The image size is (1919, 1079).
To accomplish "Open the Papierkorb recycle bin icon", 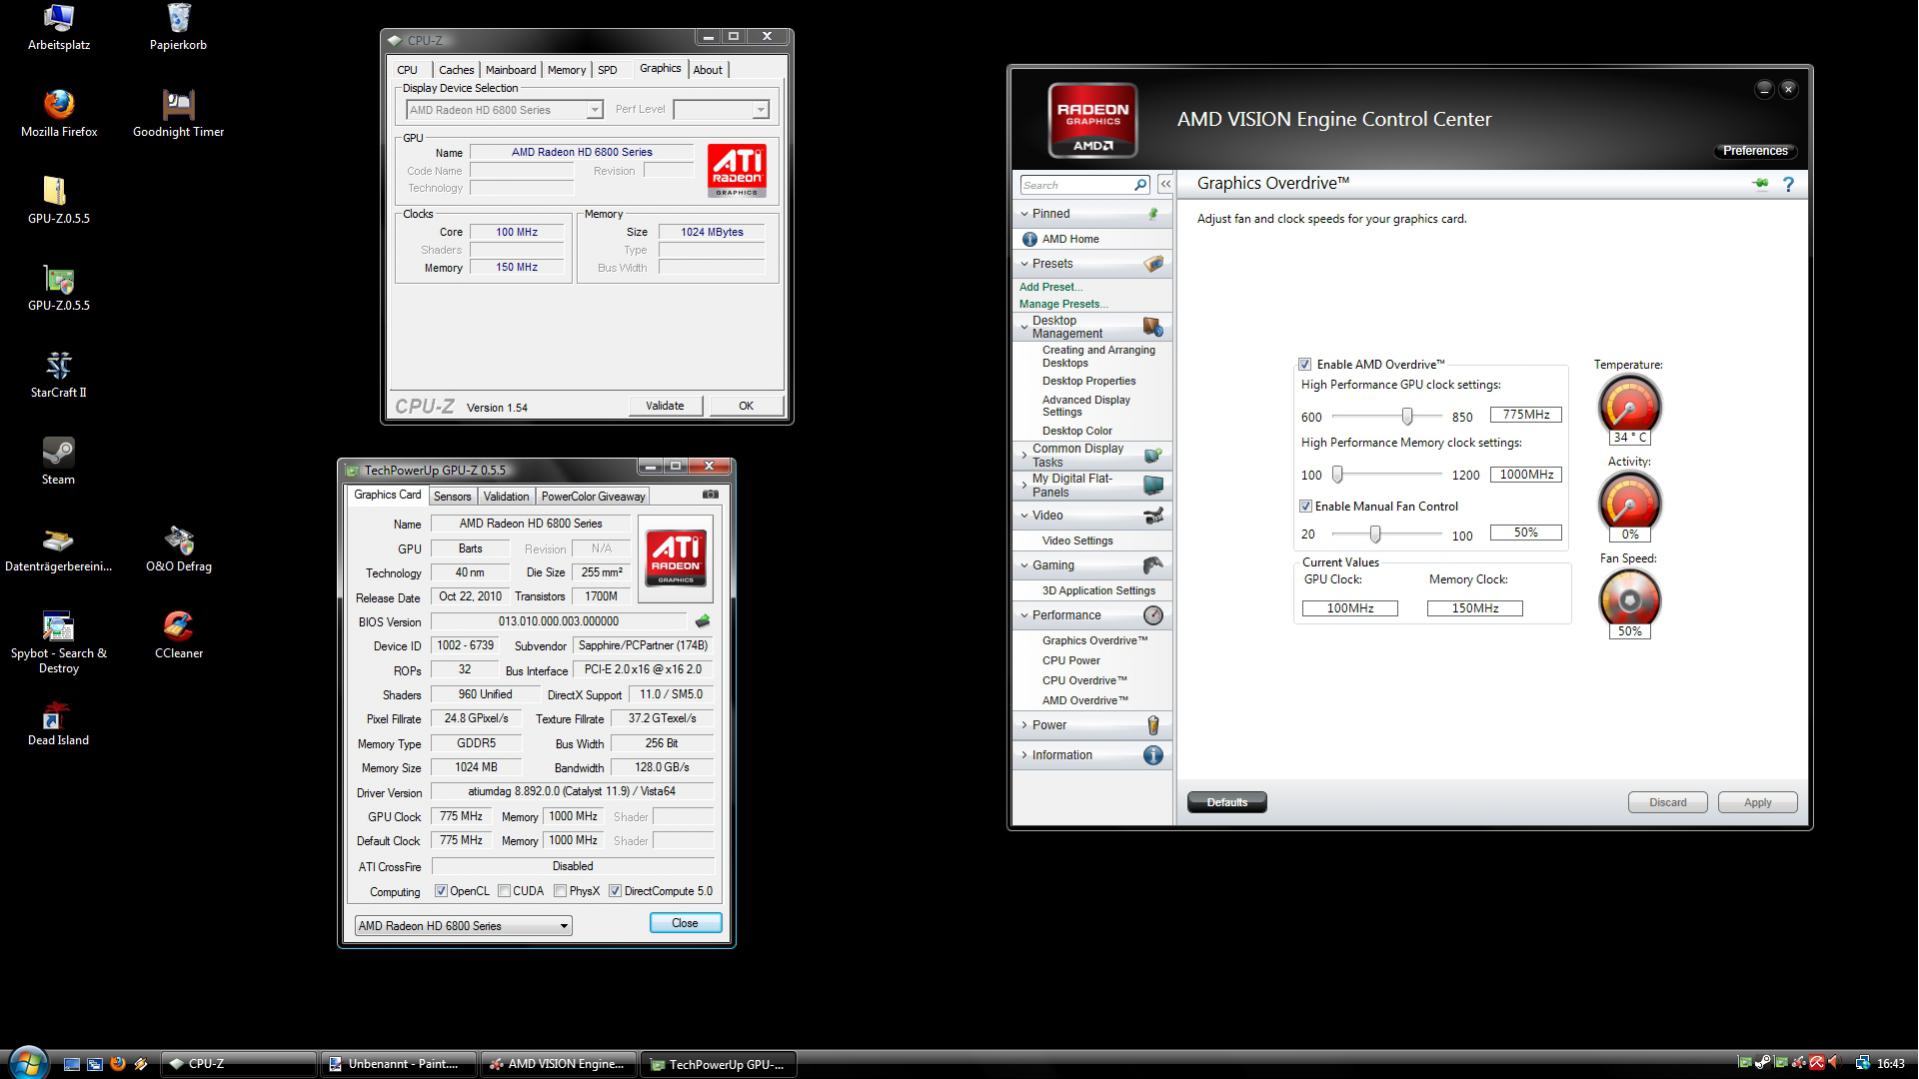I will click(178, 28).
